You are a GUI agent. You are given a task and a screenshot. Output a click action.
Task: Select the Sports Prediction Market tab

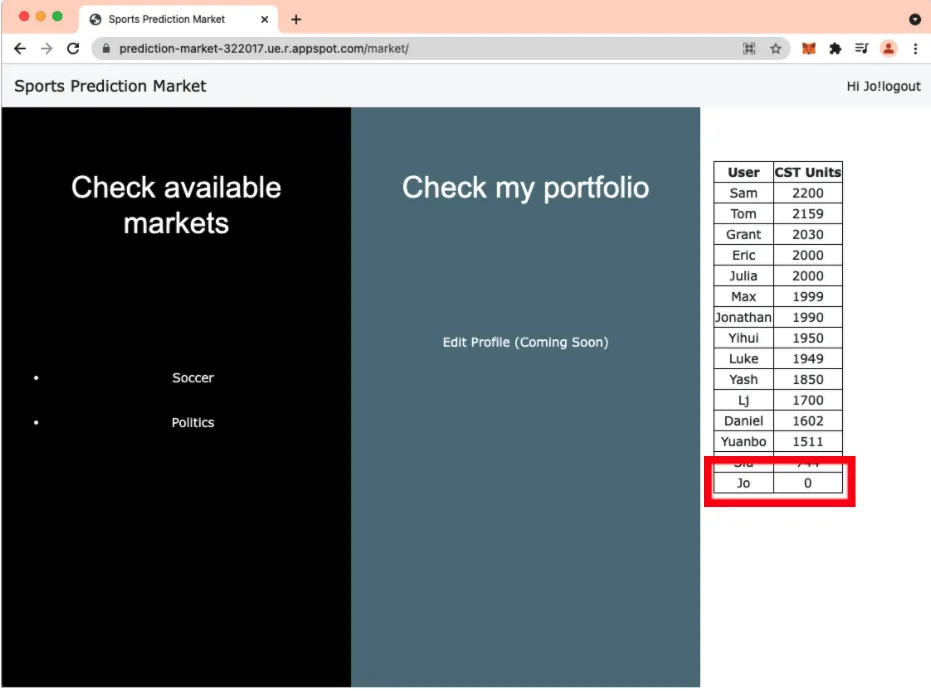178,20
